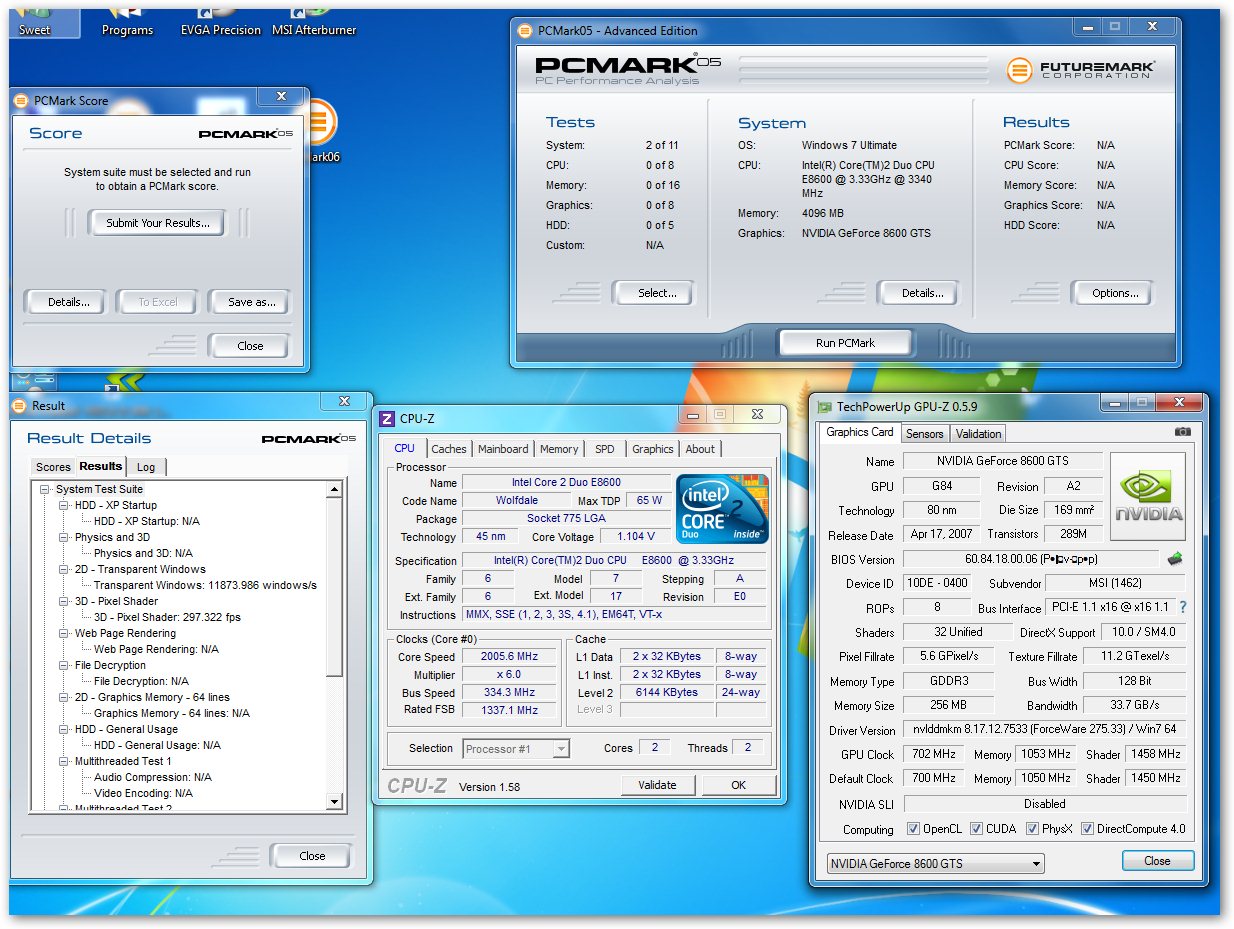Open the GPU selector dropdown in GPU-Z
1234x929 pixels.
(935, 864)
